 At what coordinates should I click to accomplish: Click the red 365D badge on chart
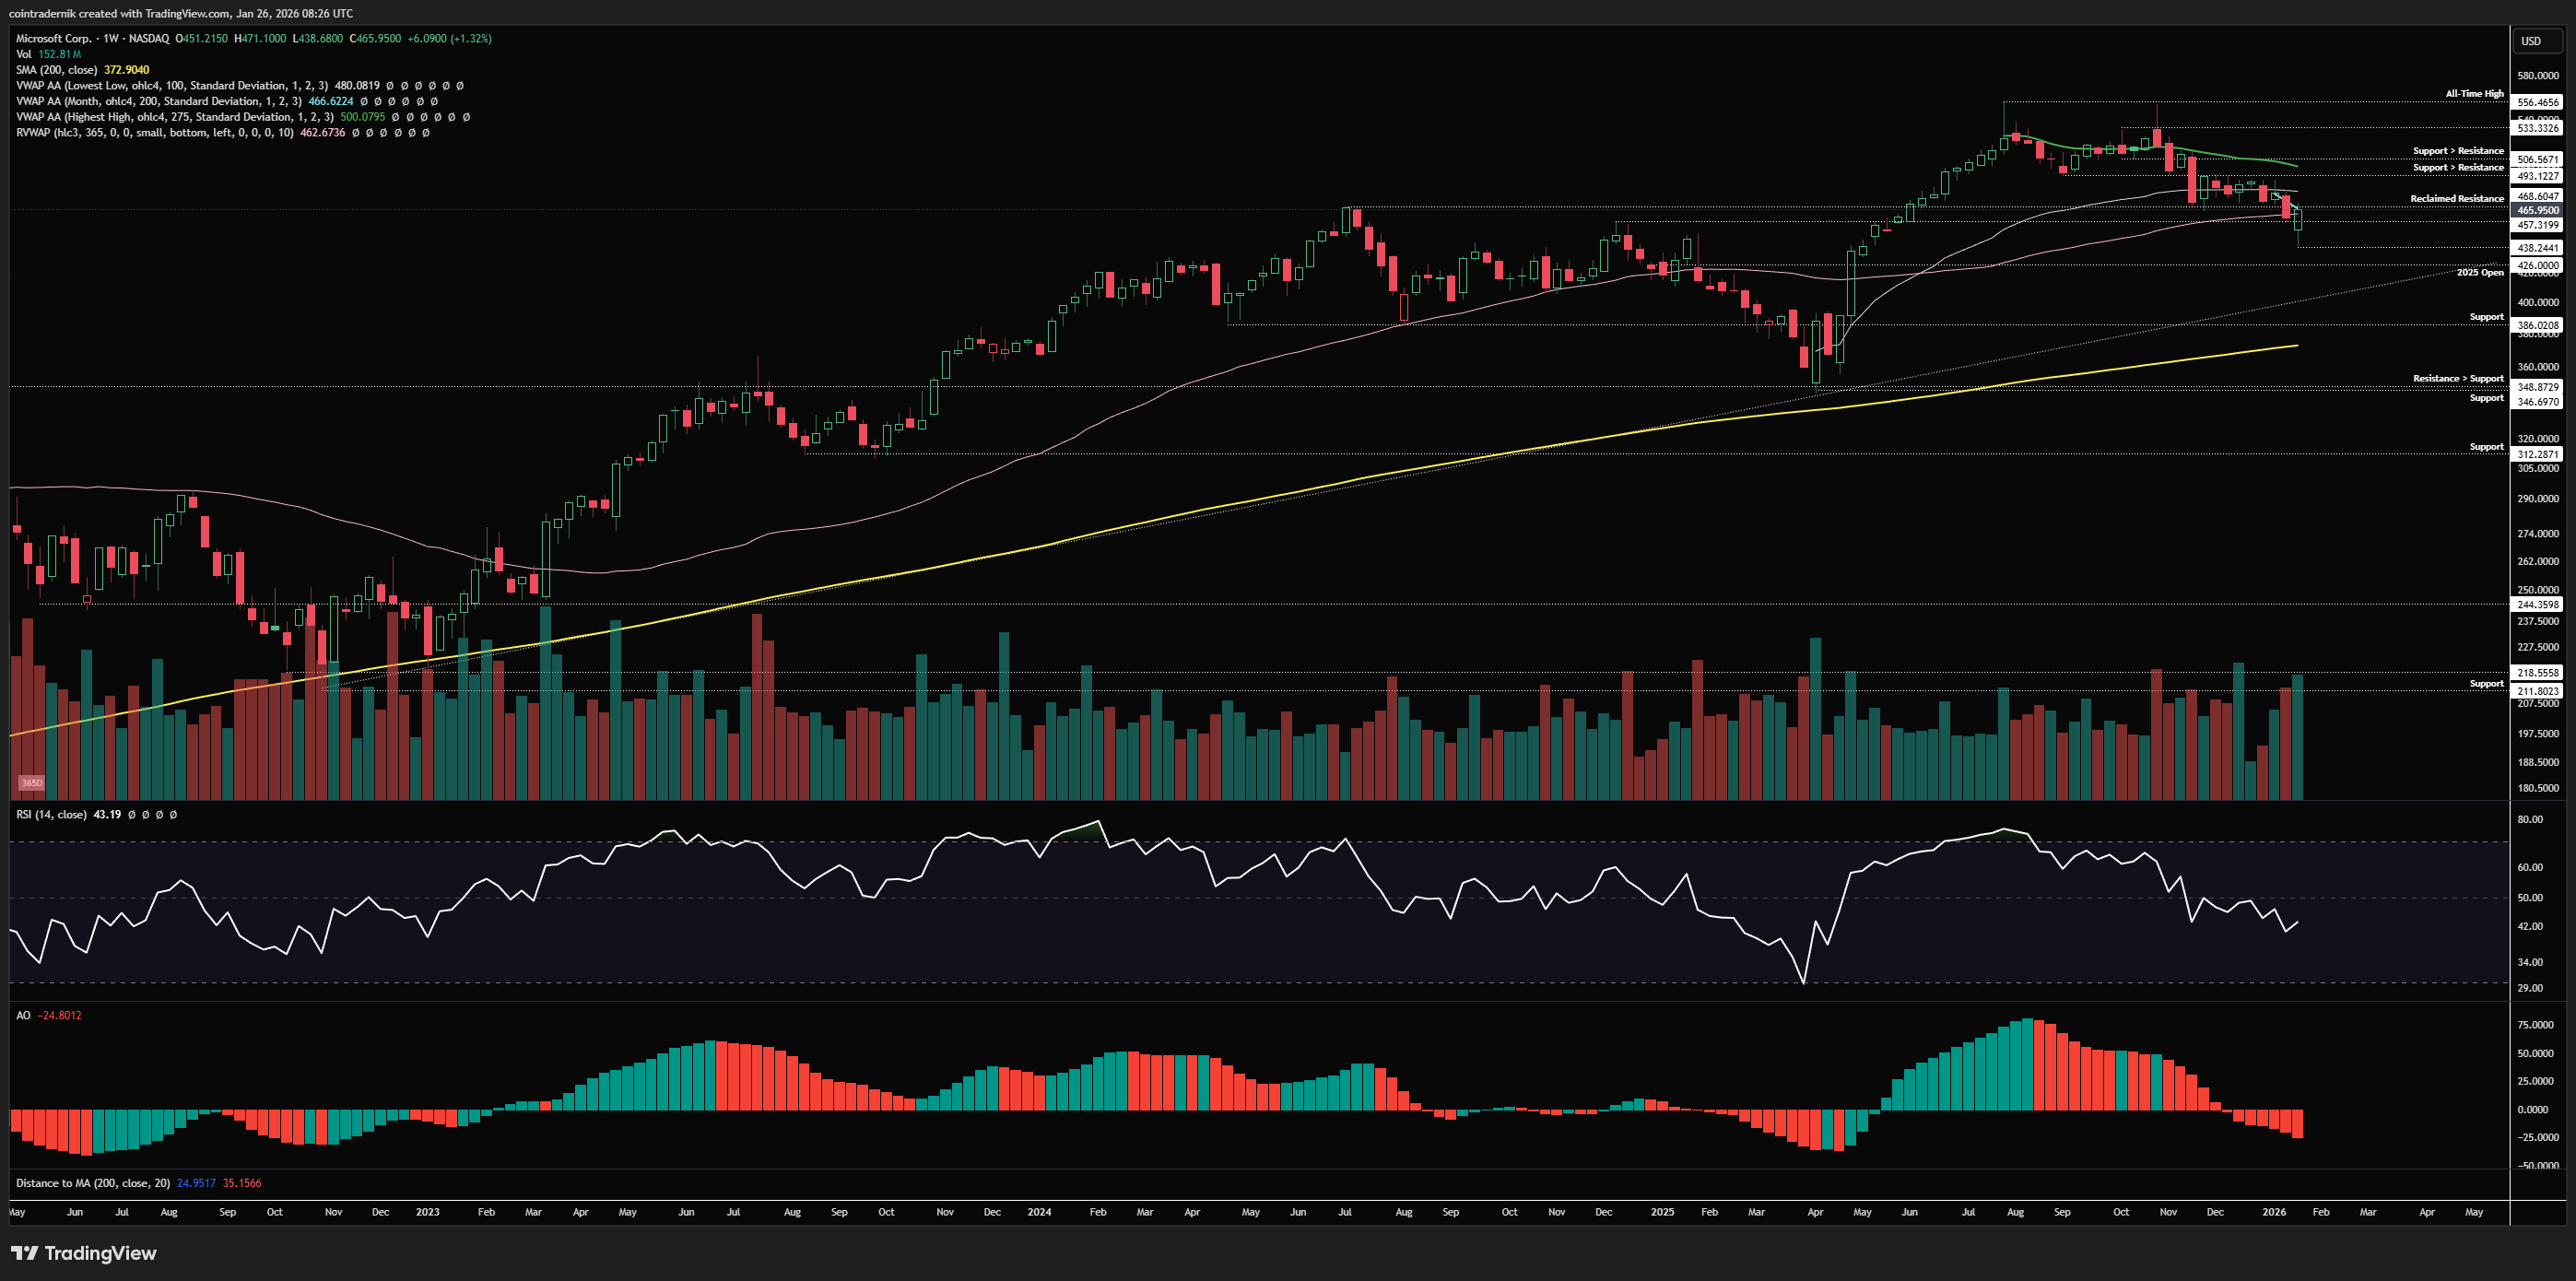click(x=32, y=783)
